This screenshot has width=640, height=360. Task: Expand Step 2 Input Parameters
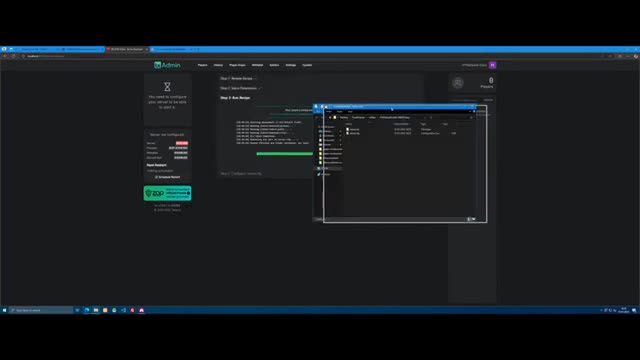coord(240,88)
